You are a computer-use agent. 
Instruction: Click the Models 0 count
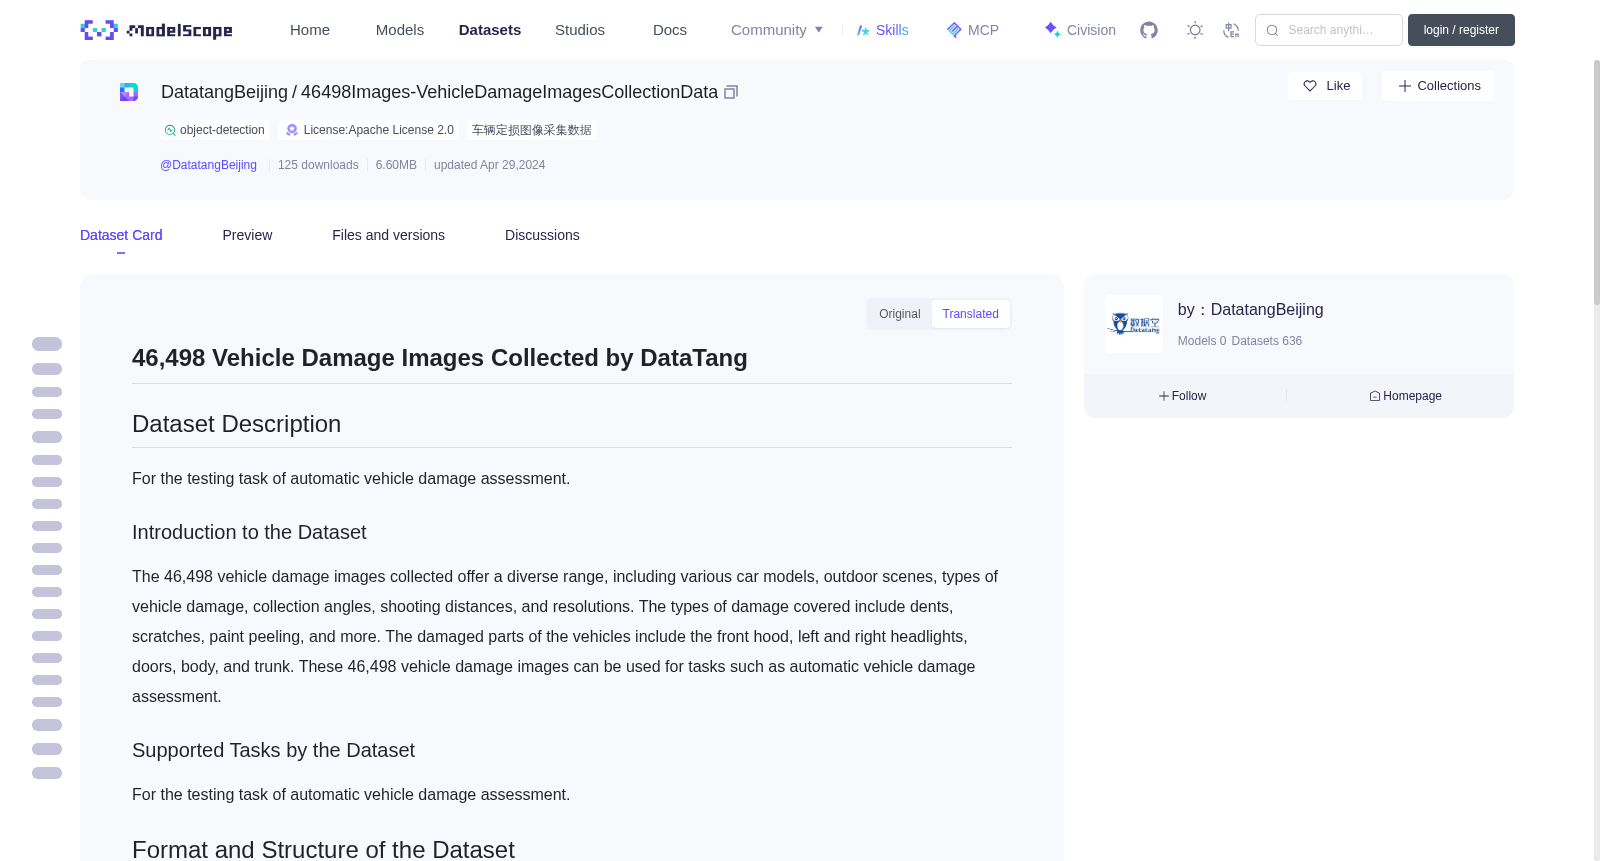[x=1202, y=341]
